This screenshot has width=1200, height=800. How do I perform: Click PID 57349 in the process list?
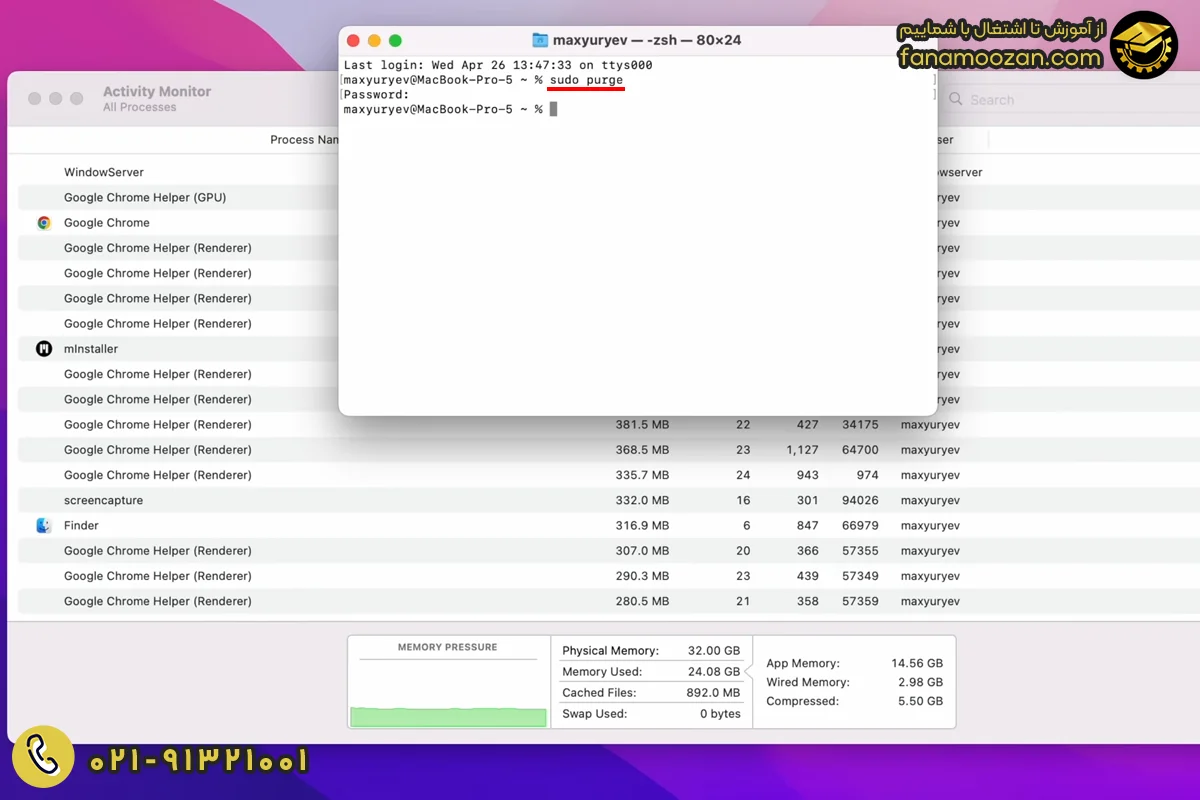(x=860, y=576)
